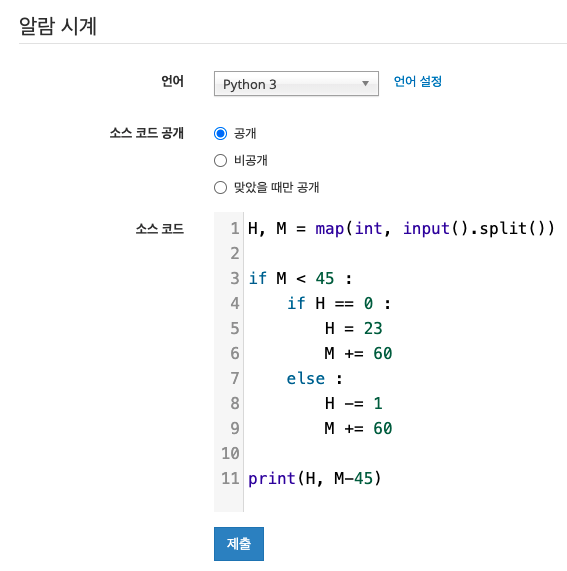Click code line 9 'M += 60'
This screenshot has height=571, width=567.
[x=358, y=428]
